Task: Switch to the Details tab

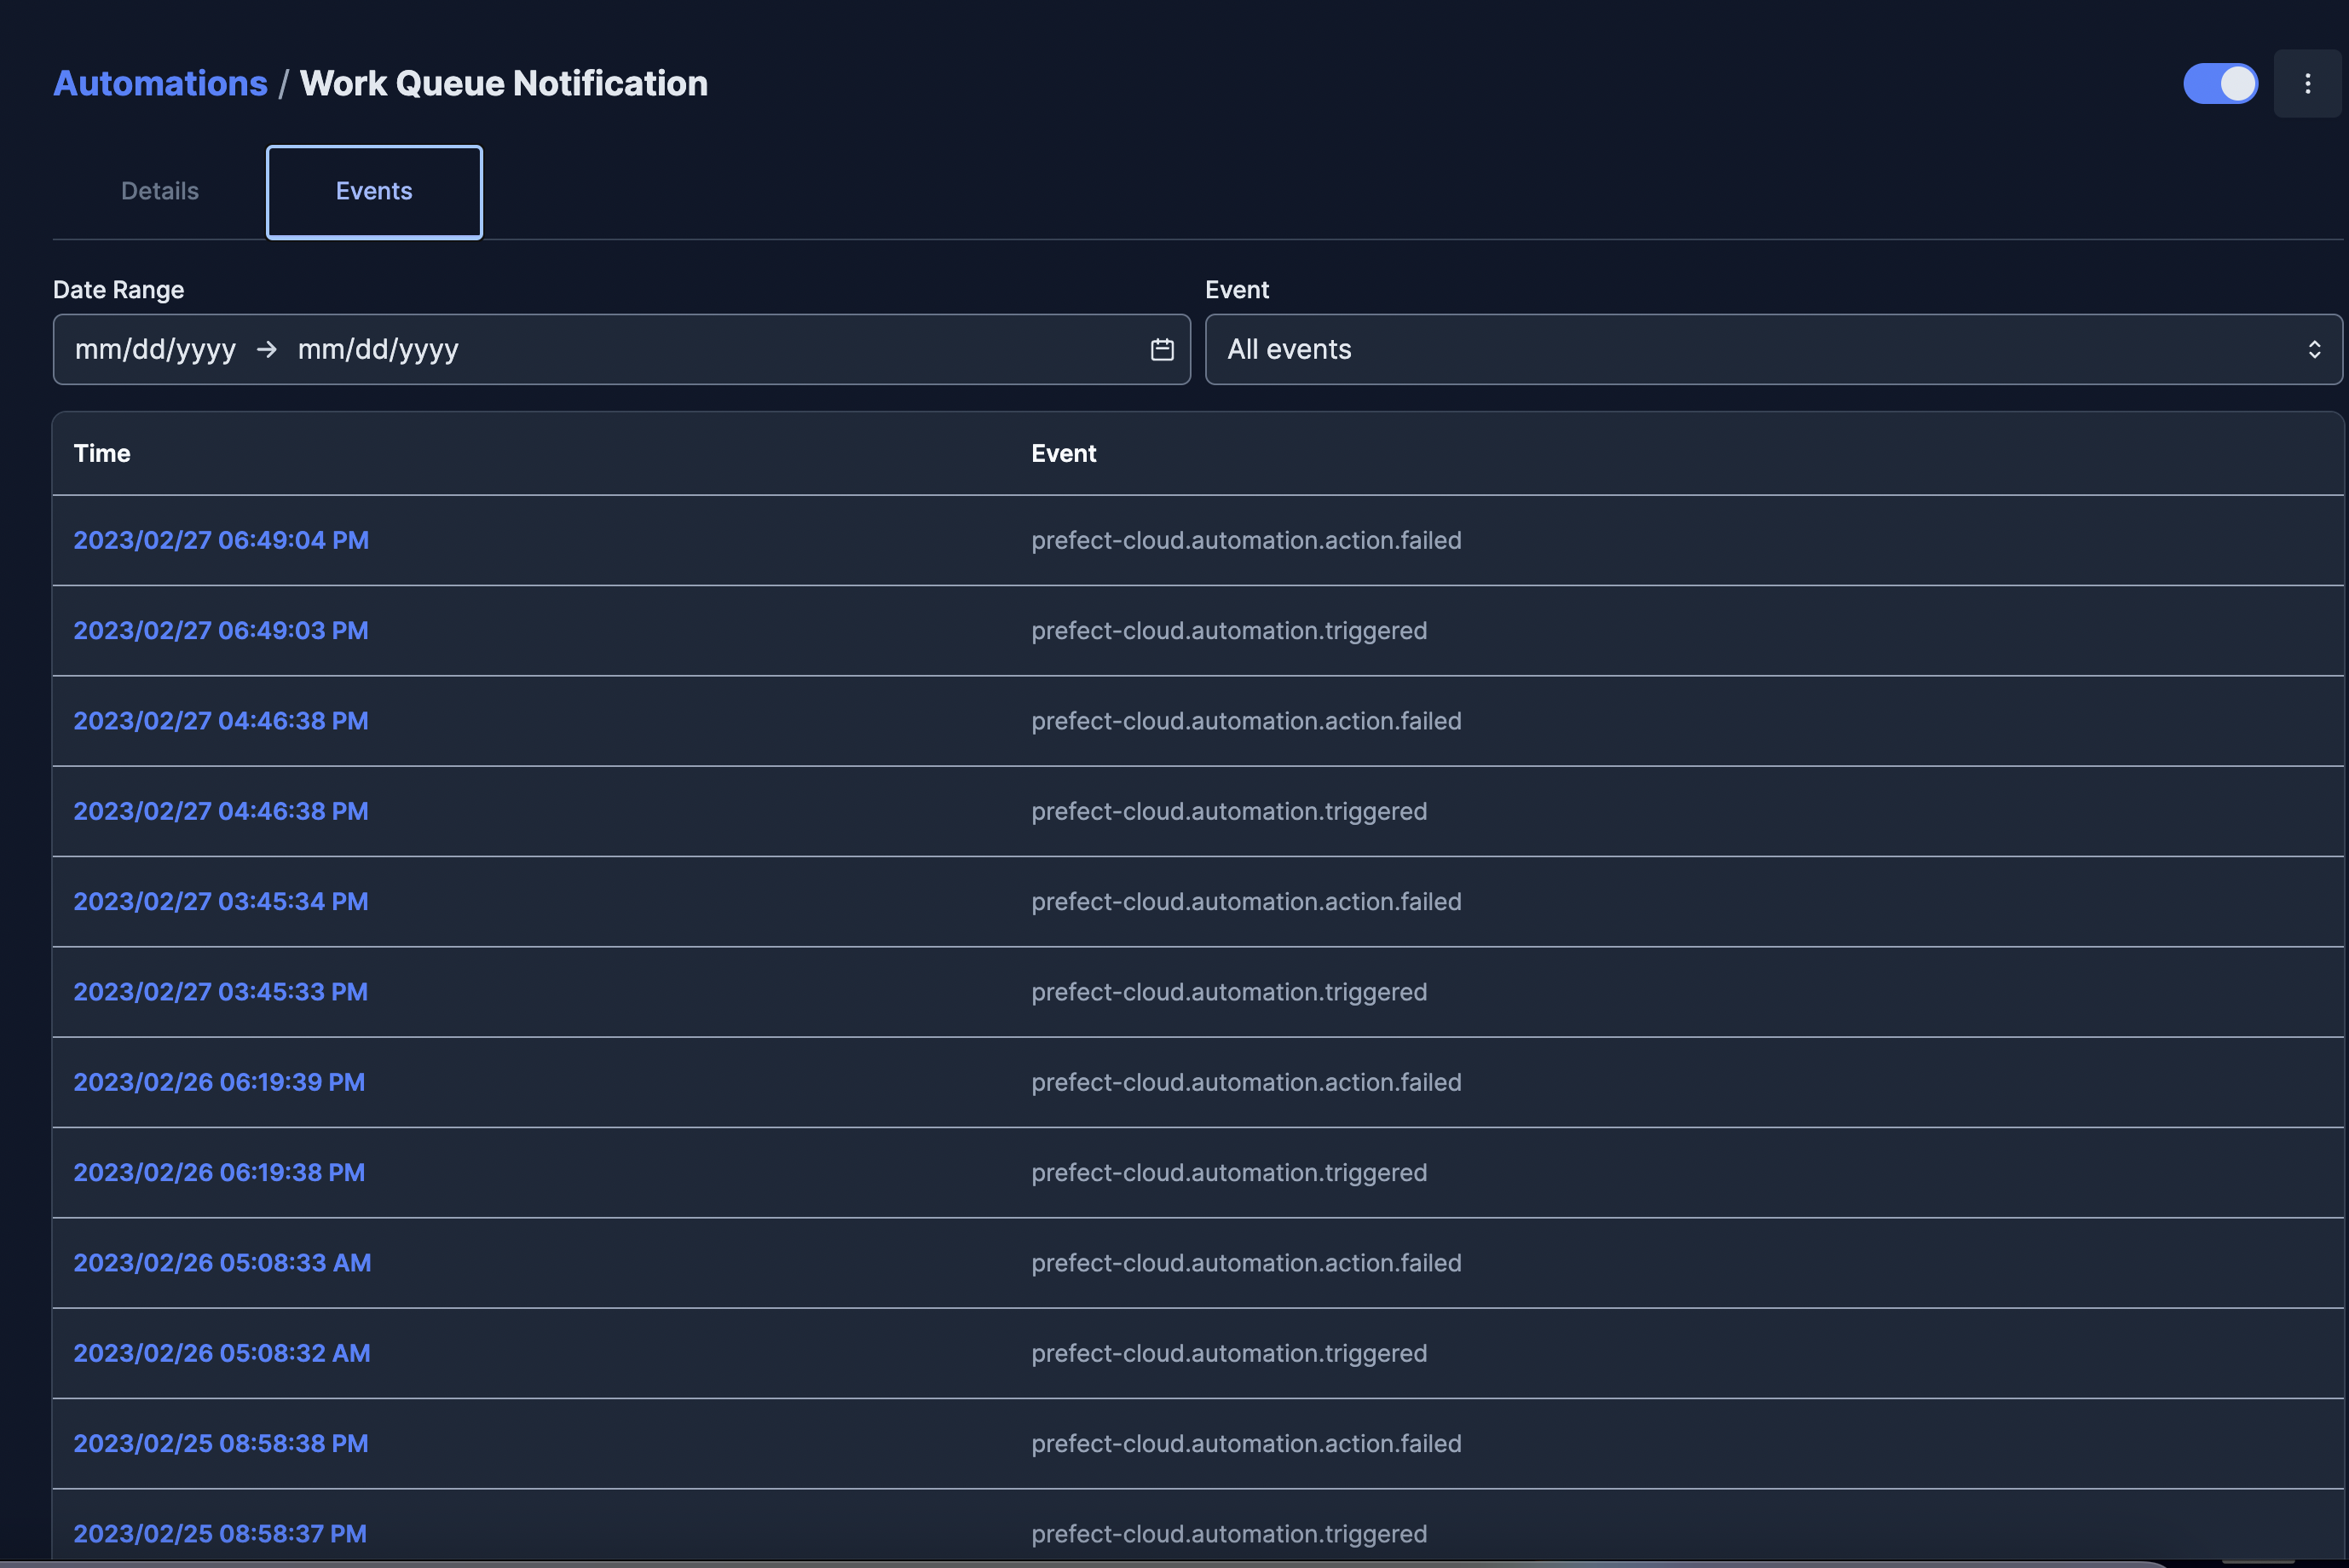Action: coord(159,191)
